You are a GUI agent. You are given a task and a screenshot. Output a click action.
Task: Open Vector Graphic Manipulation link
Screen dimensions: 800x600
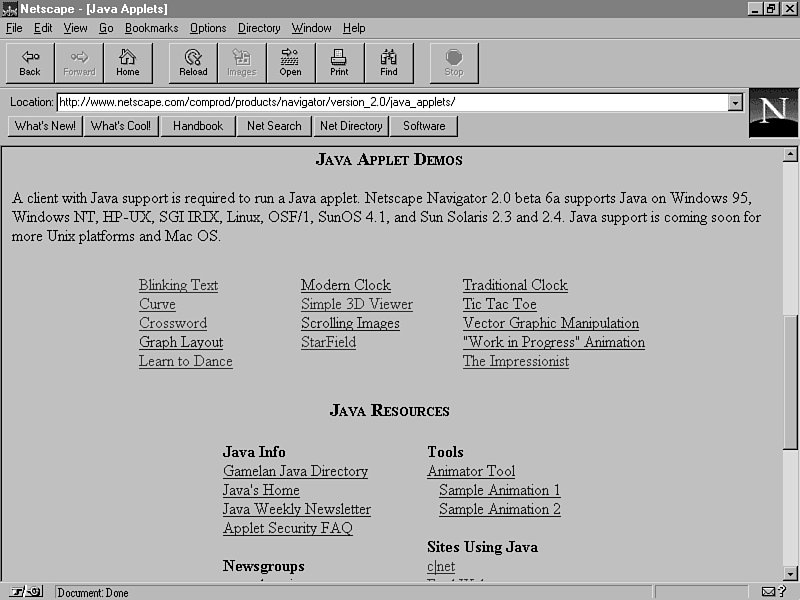(x=551, y=323)
